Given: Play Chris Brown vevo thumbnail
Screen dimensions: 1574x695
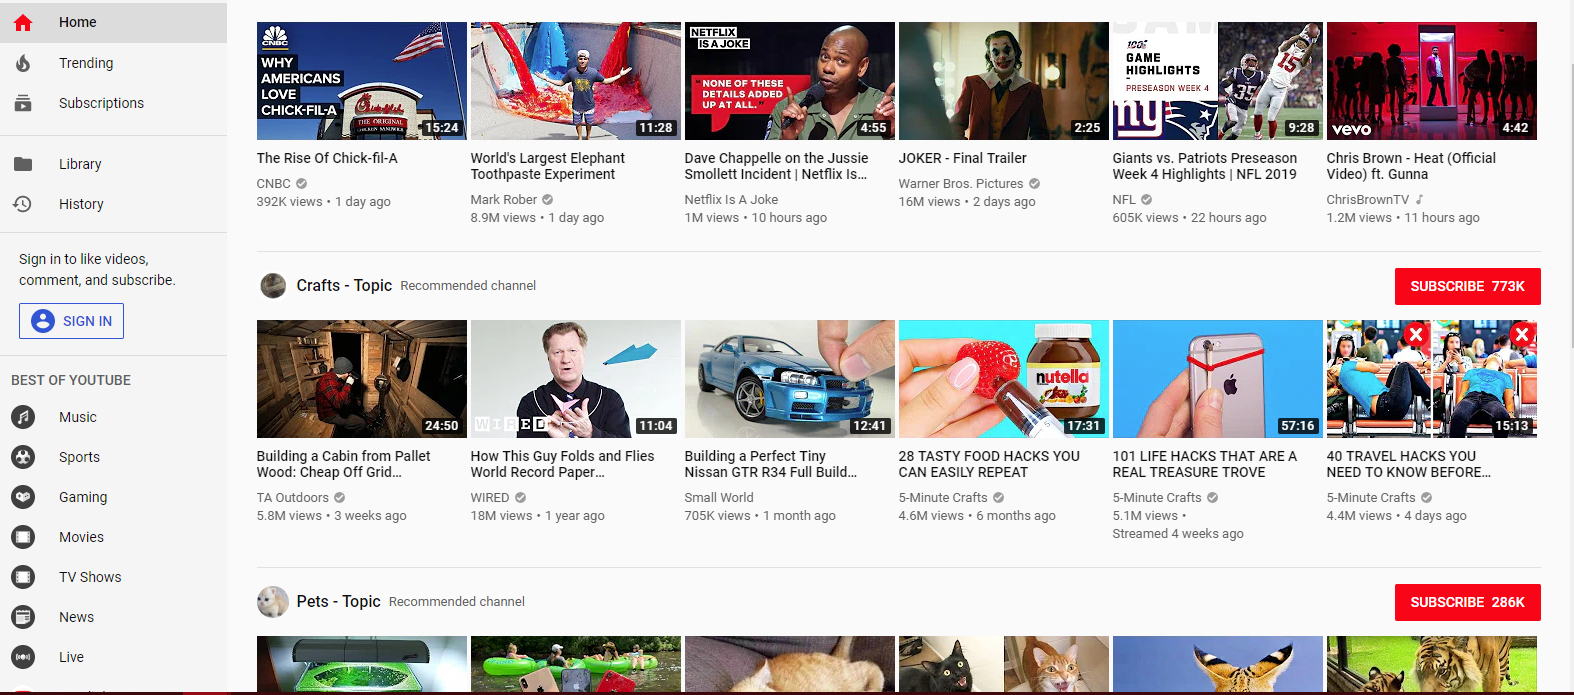Looking at the screenshot, I should click(1432, 81).
